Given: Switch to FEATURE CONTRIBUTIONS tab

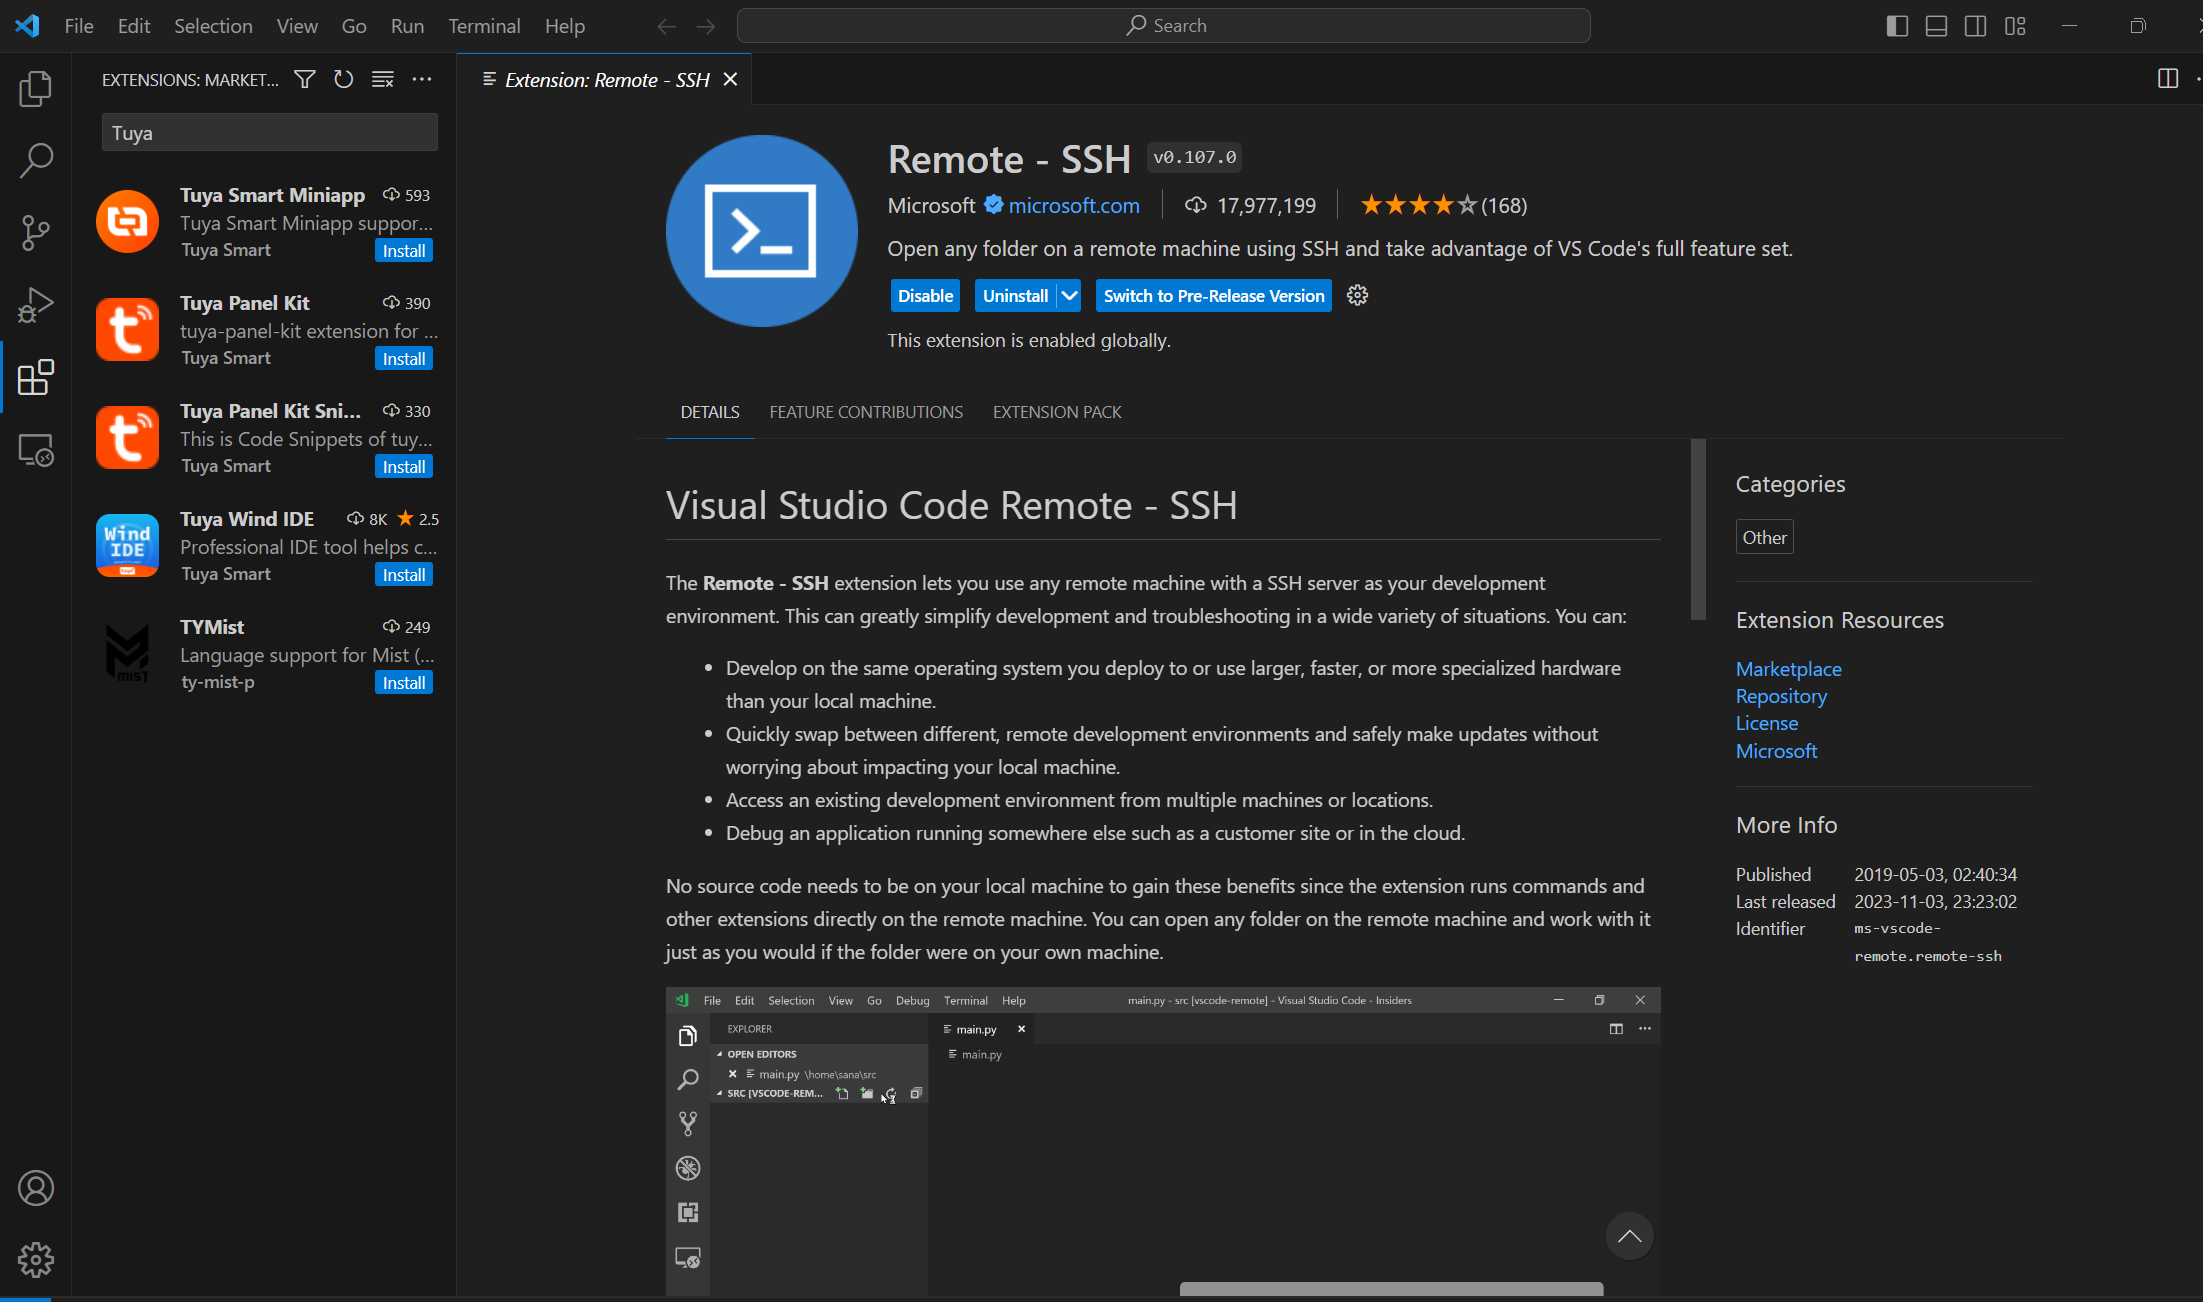Looking at the screenshot, I should [x=866, y=412].
